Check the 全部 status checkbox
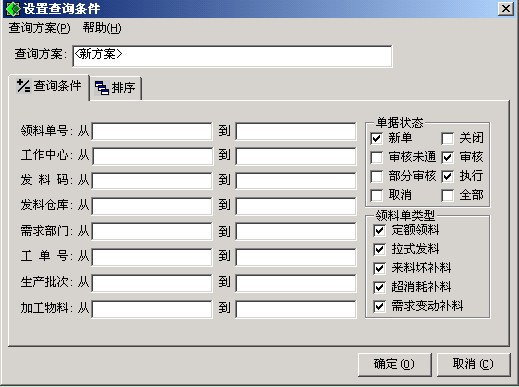This screenshot has height=387, width=519. click(x=447, y=195)
